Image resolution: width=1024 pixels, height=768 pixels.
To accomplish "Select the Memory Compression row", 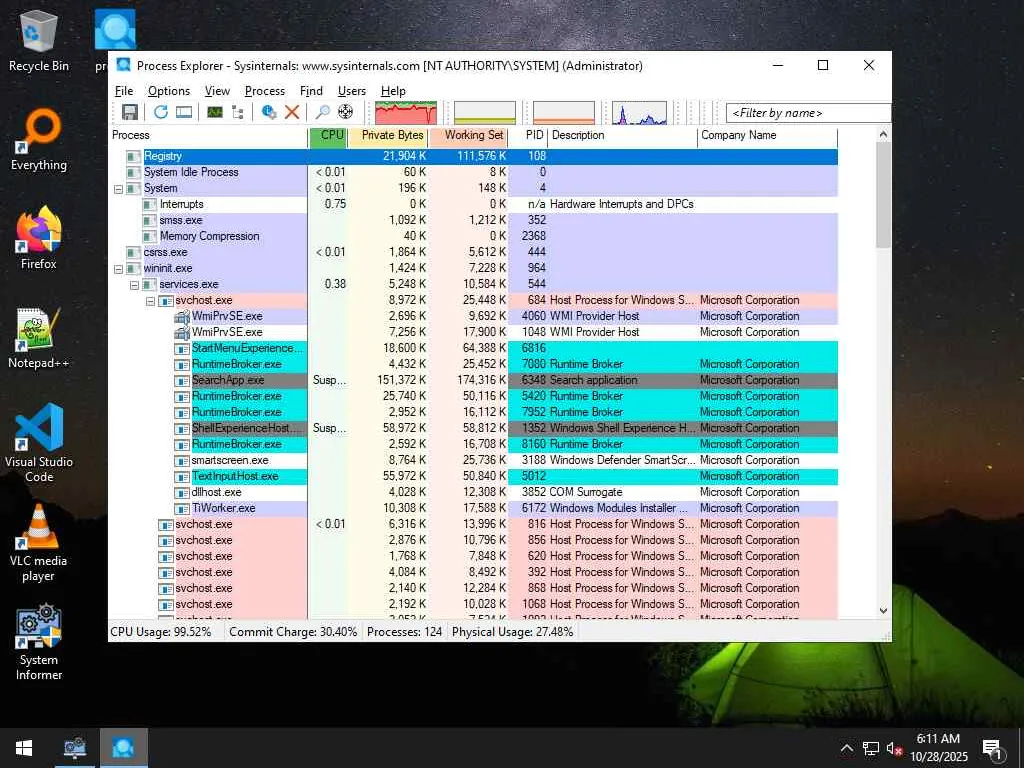I will [474, 236].
